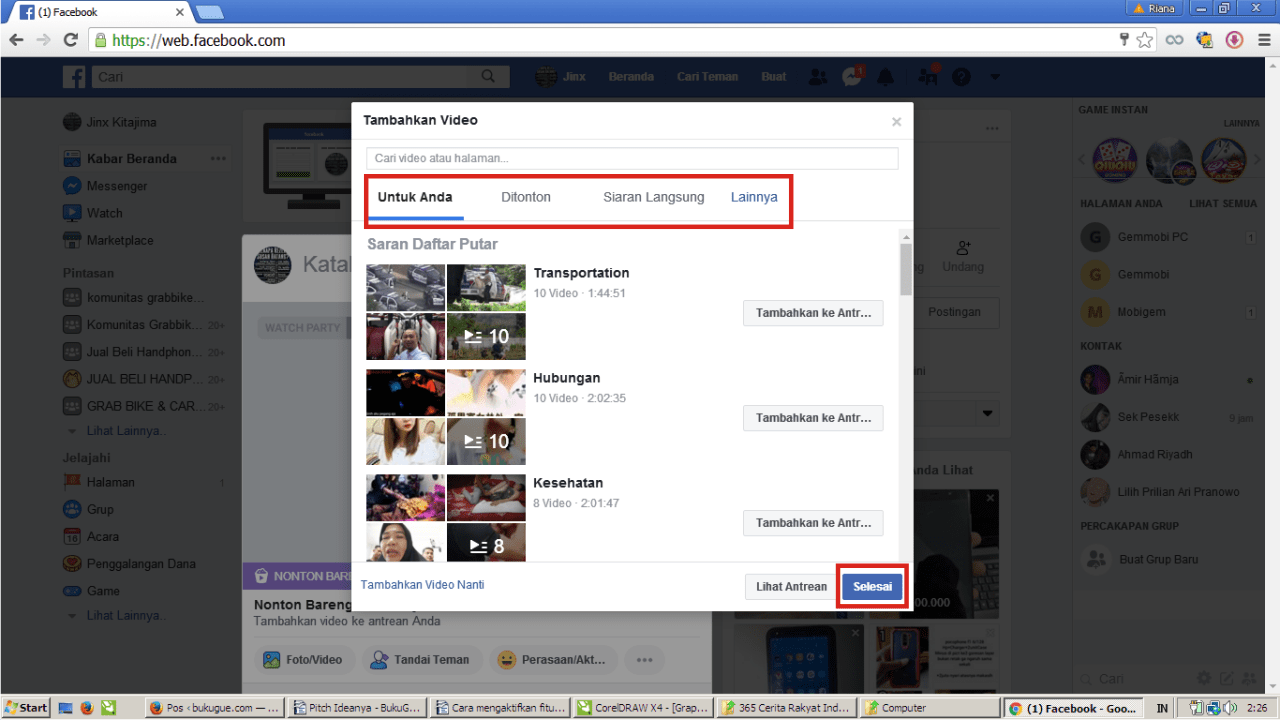The width and height of the screenshot is (1280, 720).
Task: Open Grup in Jelajahi section
Action: 88,509
